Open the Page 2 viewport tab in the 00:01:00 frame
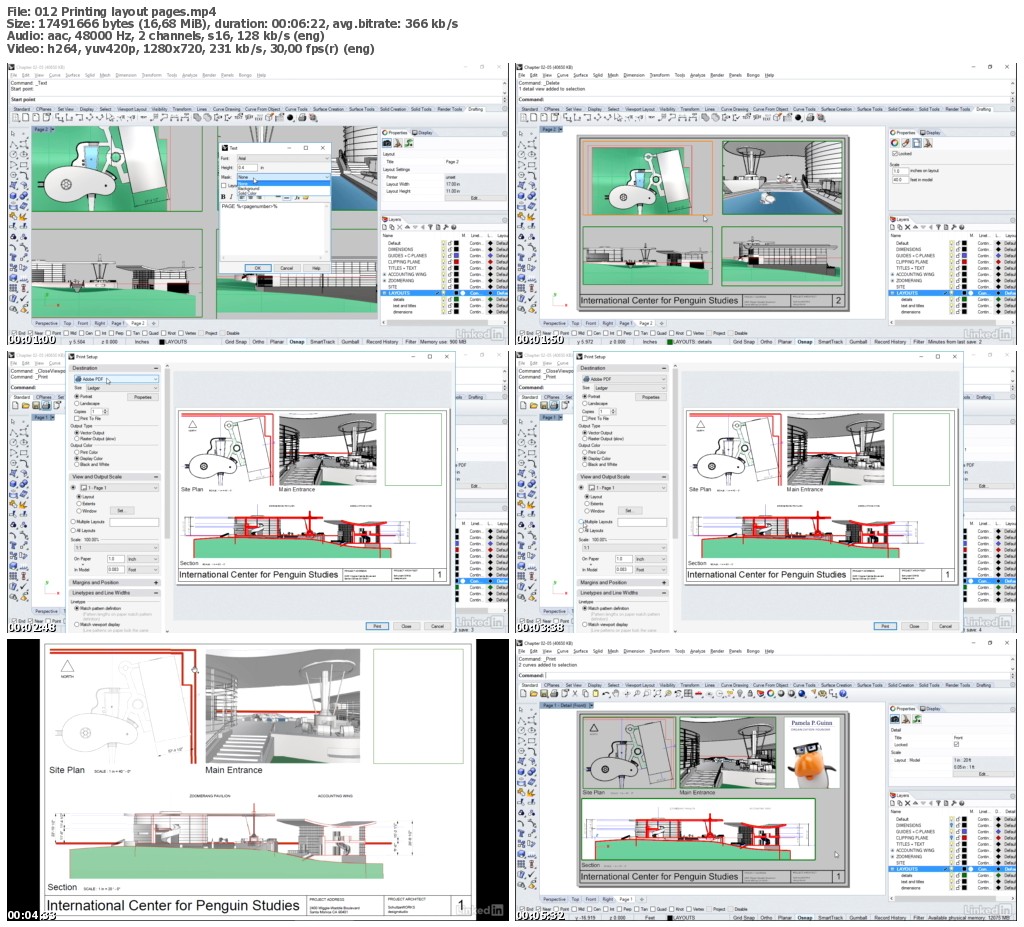1024x927 pixels. point(138,323)
